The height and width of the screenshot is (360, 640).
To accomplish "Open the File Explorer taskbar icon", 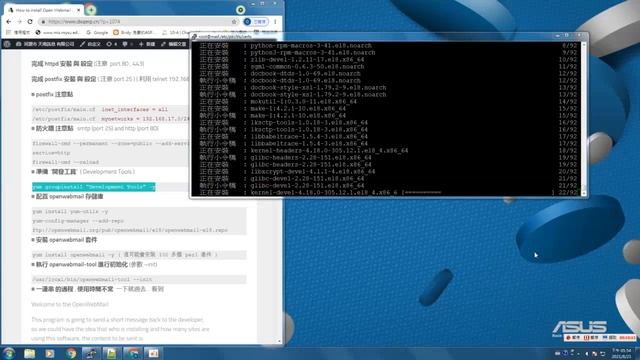I will point(29,353).
